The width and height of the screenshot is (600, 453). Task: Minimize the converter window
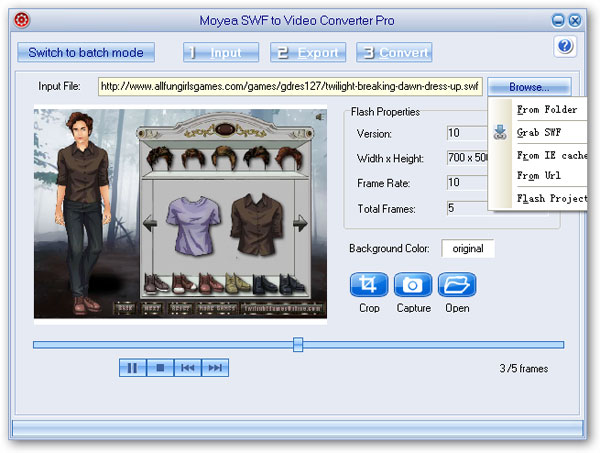[x=558, y=20]
